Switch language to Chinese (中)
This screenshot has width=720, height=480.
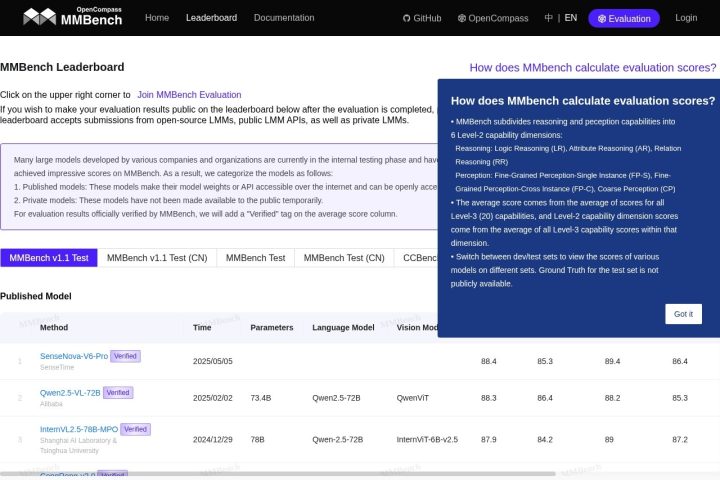[x=548, y=18]
